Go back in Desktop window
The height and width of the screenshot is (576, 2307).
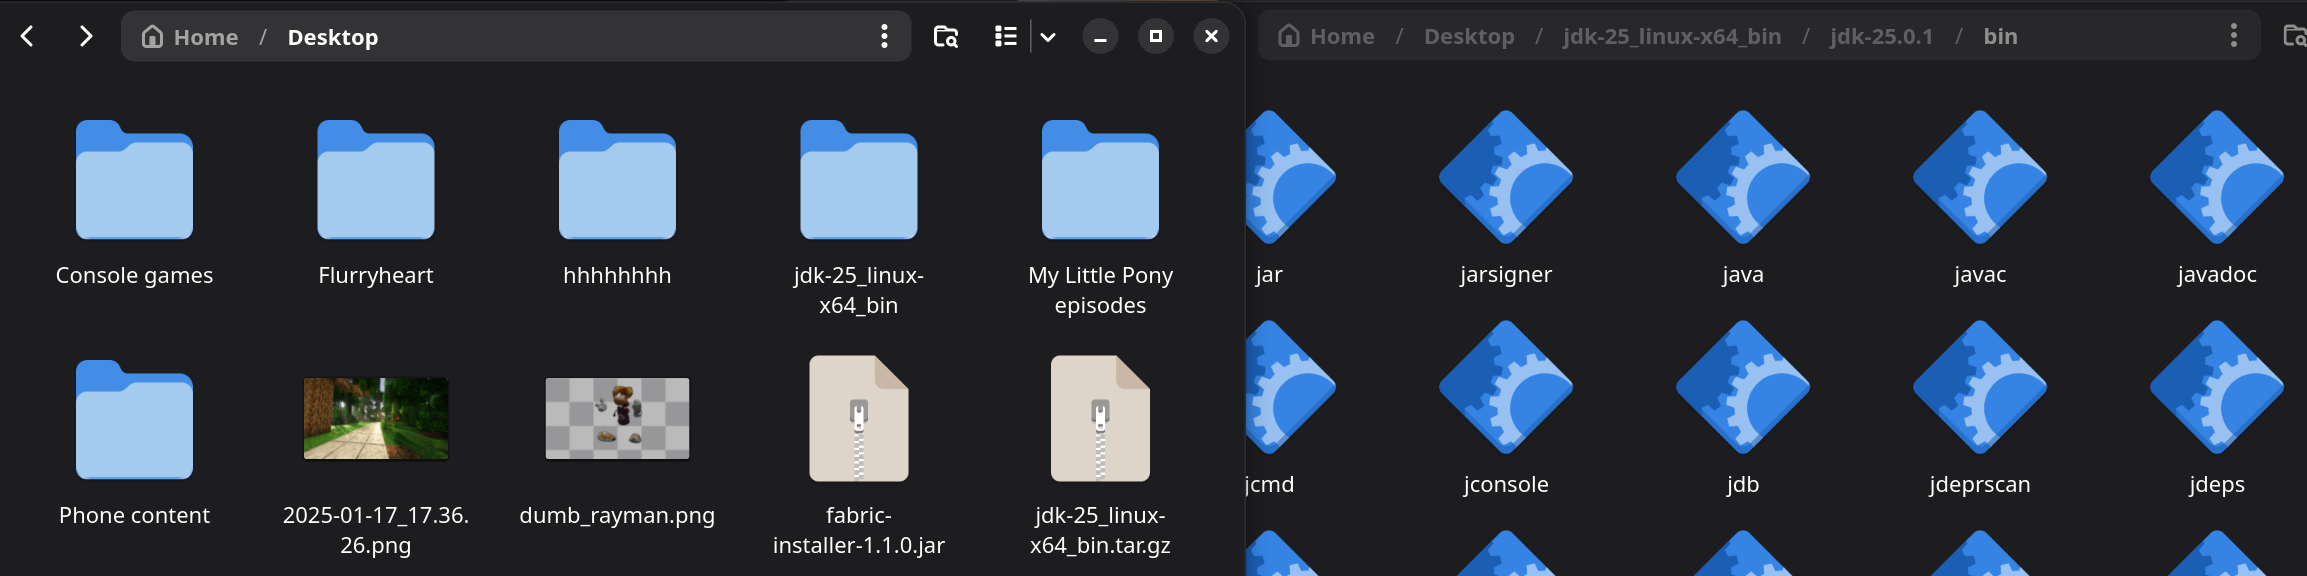point(28,37)
